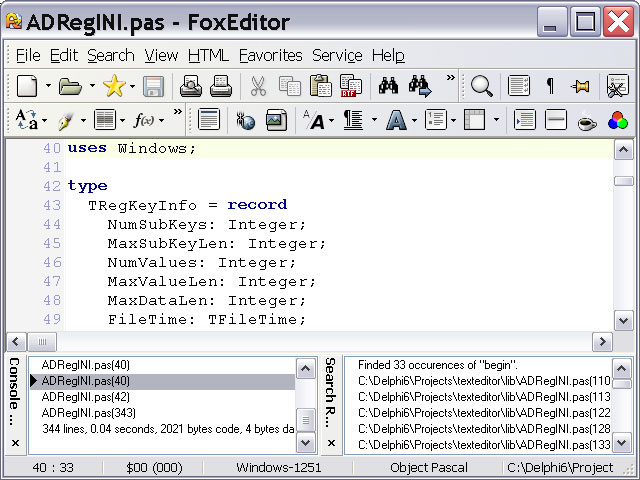This screenshot has height=480, width=640.
Task: Expand dropdown arrow beside favorites star
Action: 132,86
